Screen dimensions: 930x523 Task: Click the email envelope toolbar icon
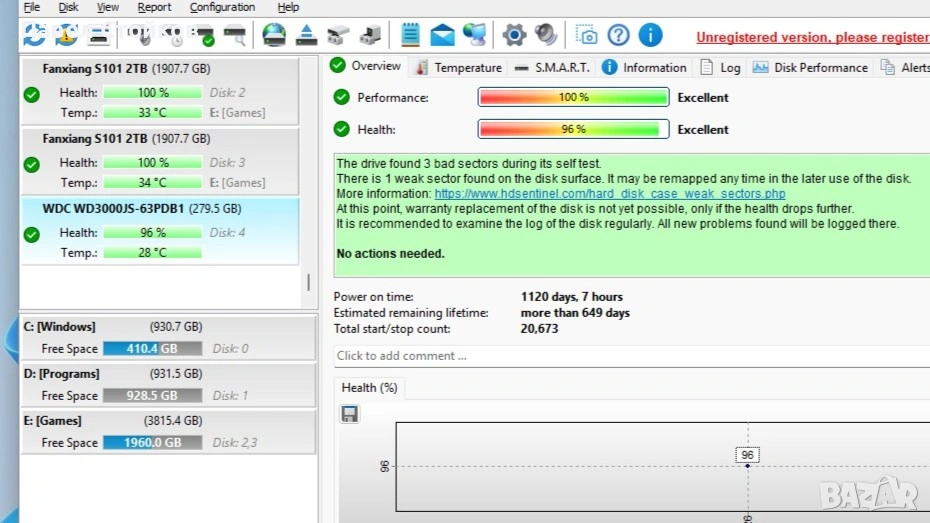pyautogui.click(x=442, y=36)
